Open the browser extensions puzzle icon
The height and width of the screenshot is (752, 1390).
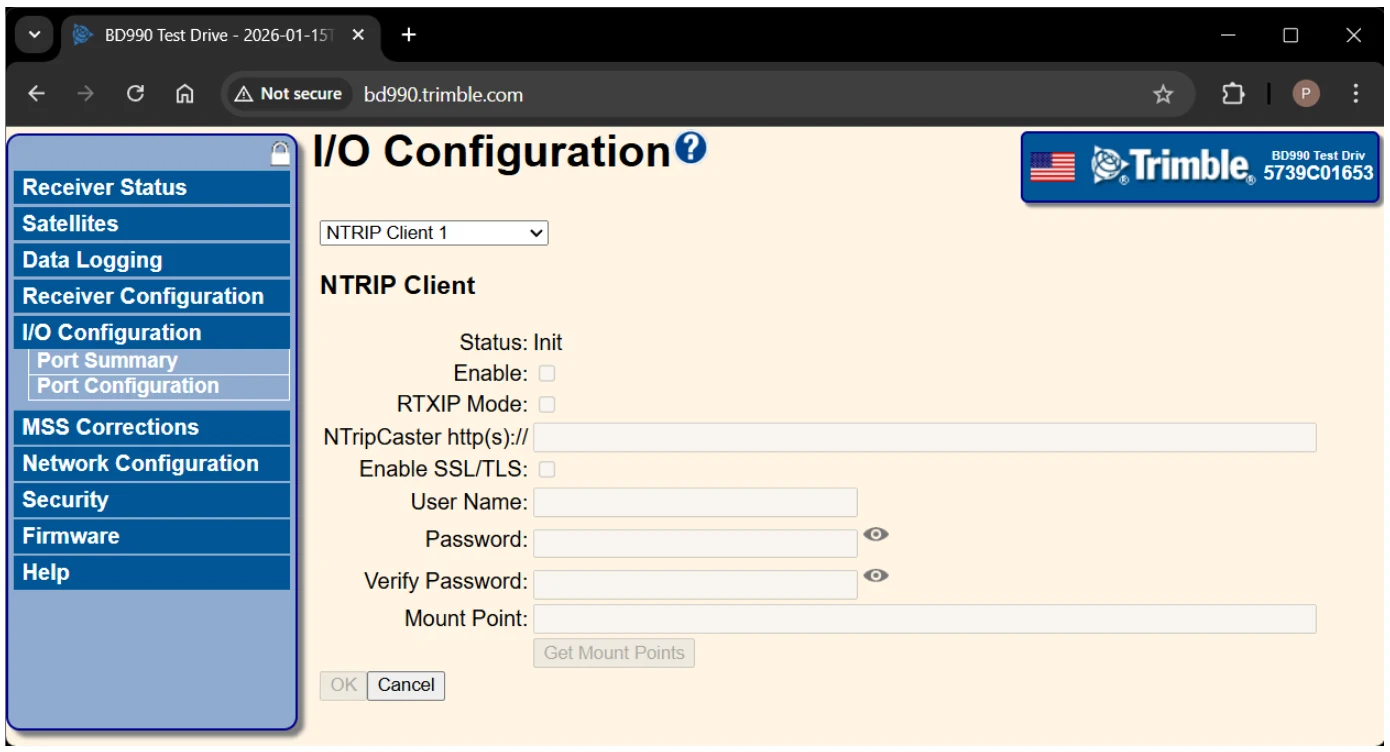(x=1232, y=94)
